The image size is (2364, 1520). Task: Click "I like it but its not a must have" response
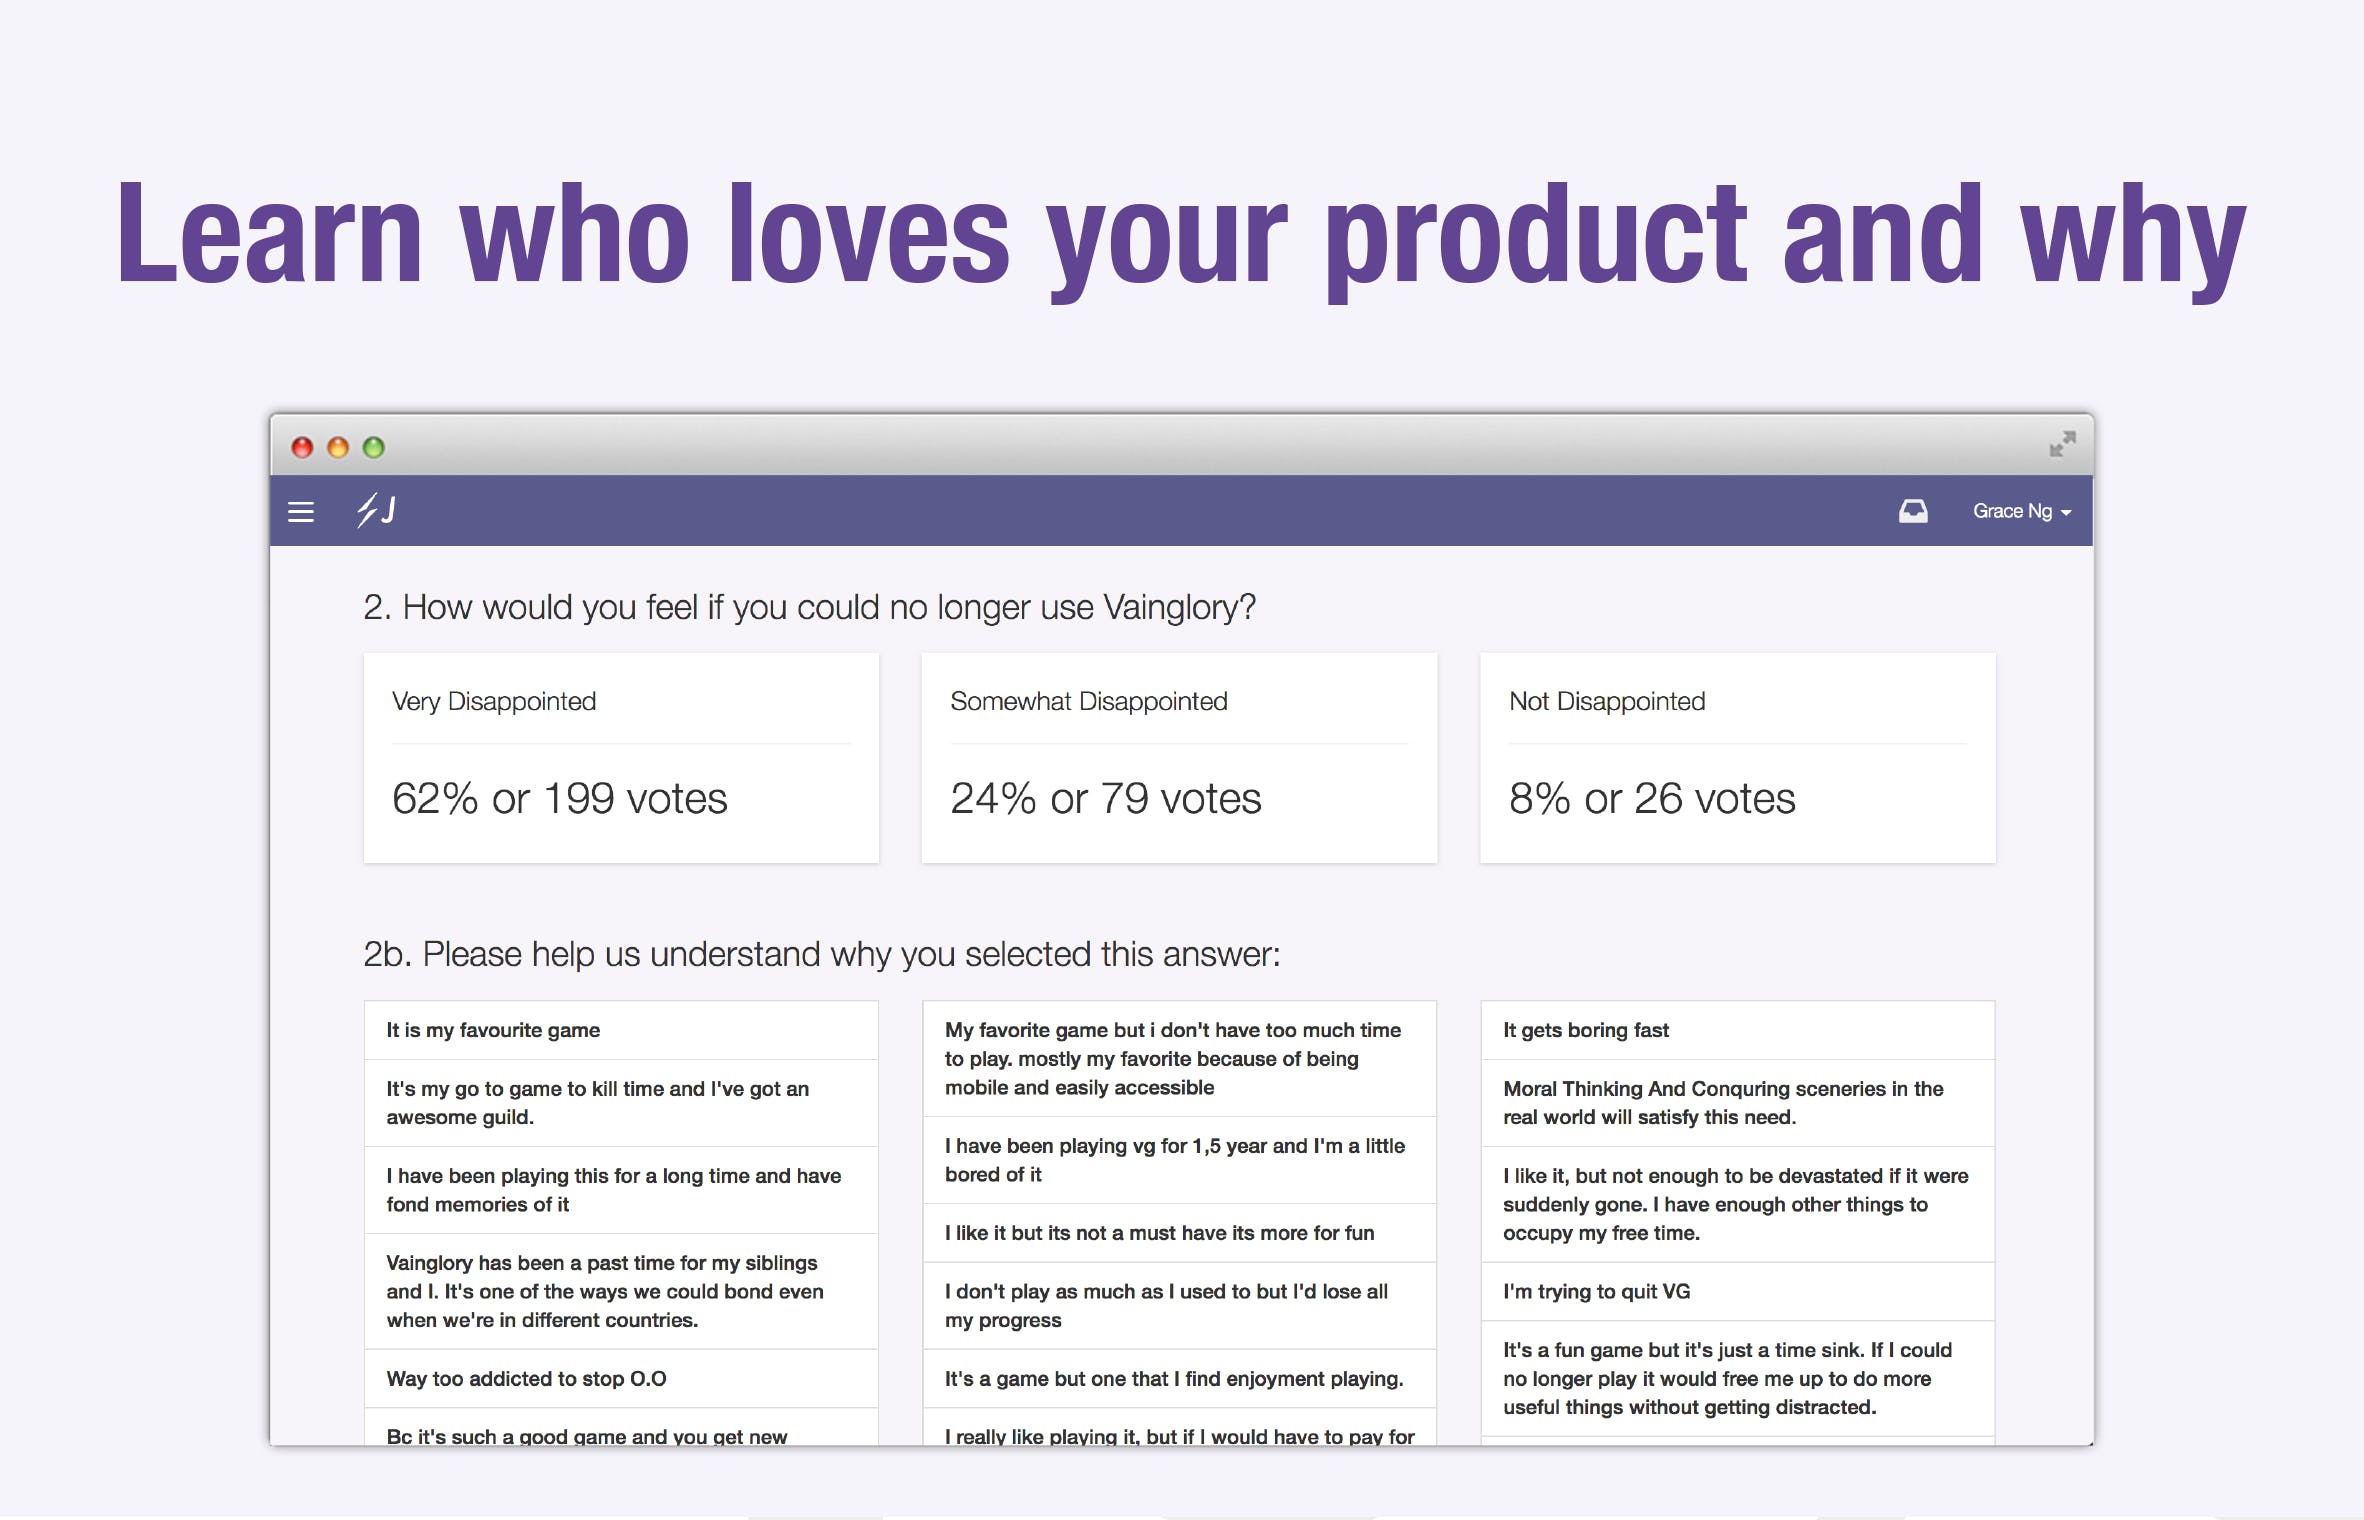coord(1159,1233)
